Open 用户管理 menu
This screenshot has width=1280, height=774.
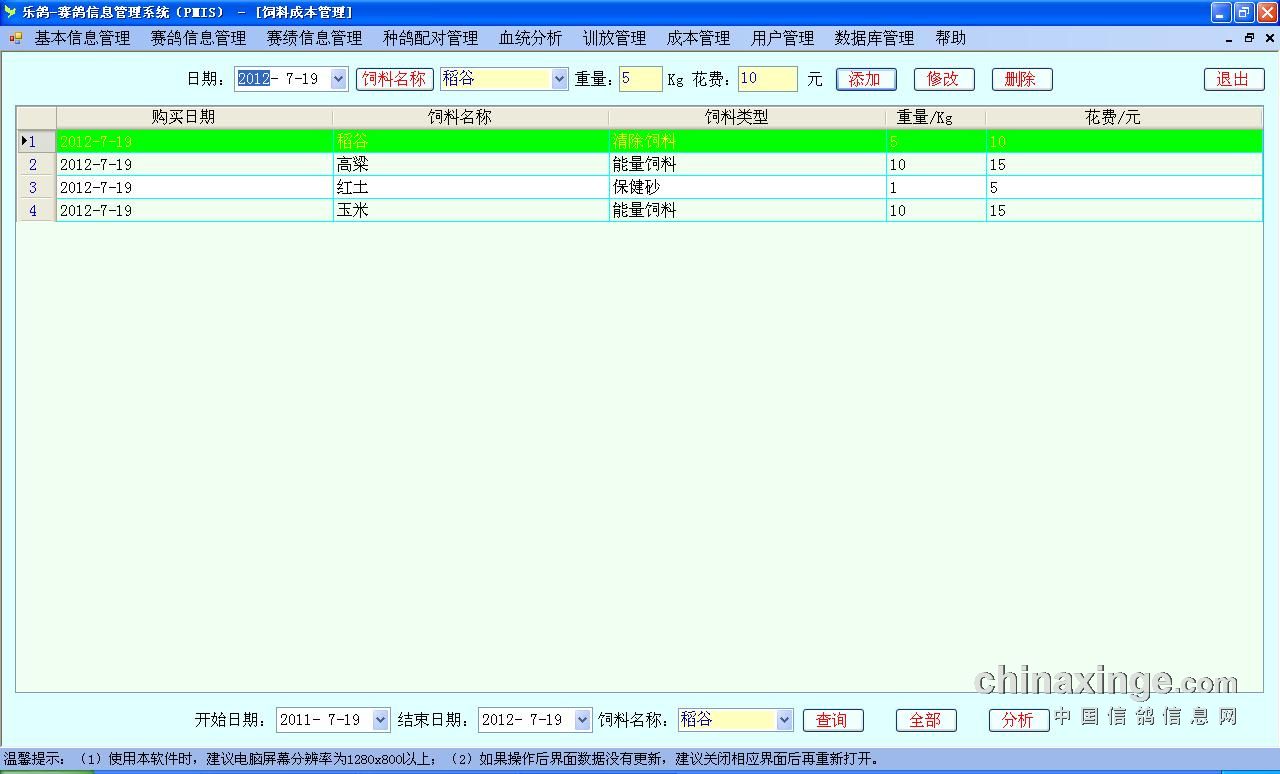pyautogui.click(x=782, y=38)
